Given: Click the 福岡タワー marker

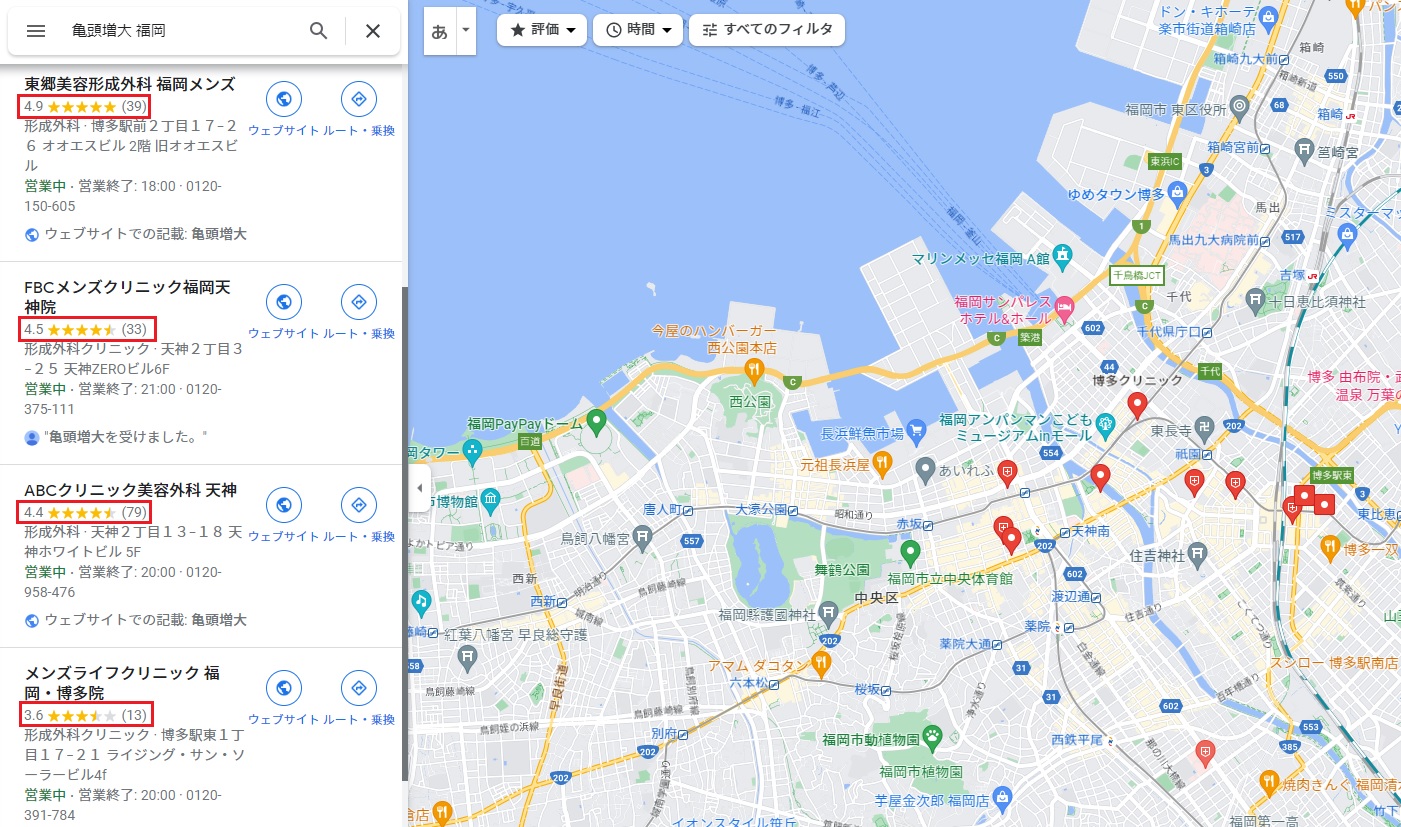Looking at the screenshot, I should click(474, 452).
